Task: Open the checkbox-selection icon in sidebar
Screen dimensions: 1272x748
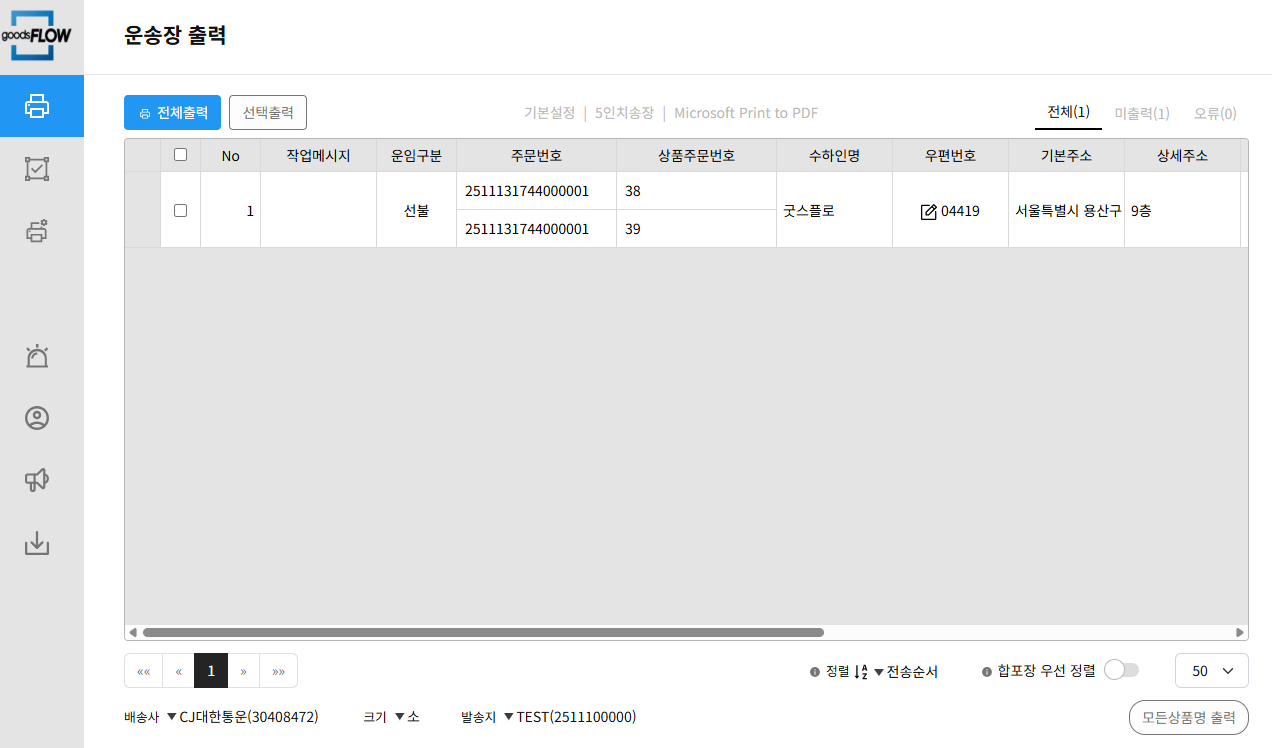Action: point(37,169)
